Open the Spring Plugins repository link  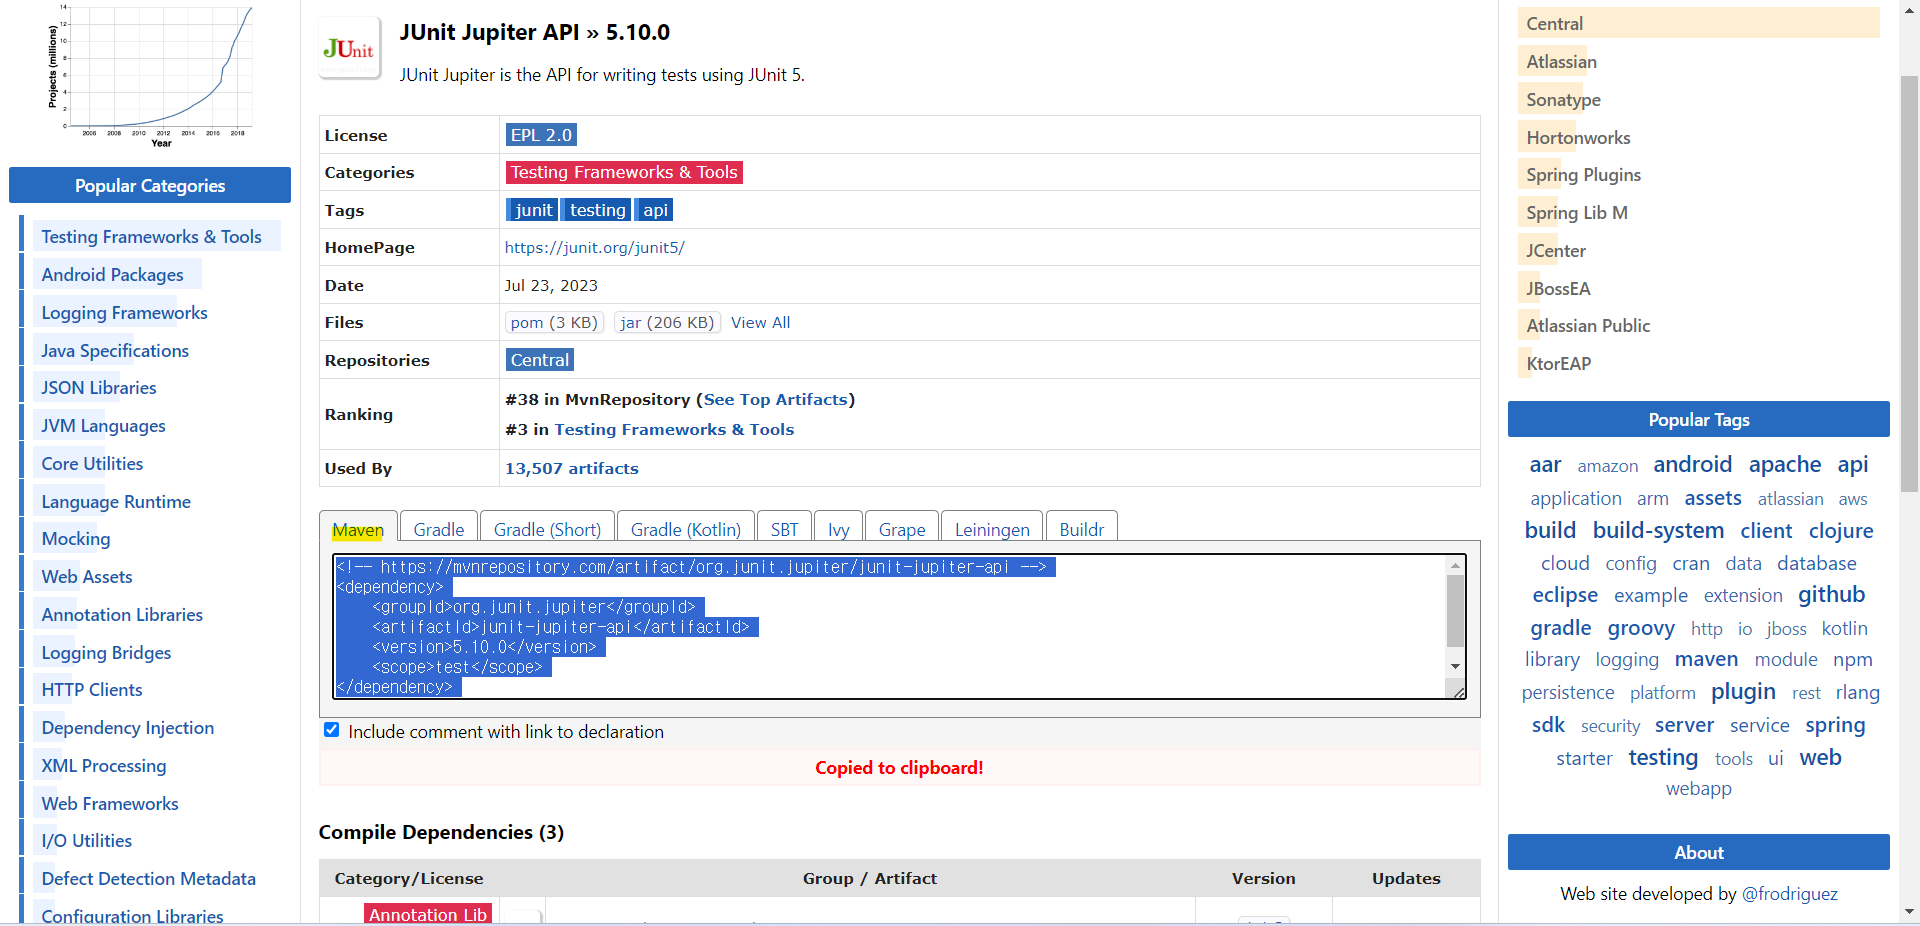pos(1584,174)
